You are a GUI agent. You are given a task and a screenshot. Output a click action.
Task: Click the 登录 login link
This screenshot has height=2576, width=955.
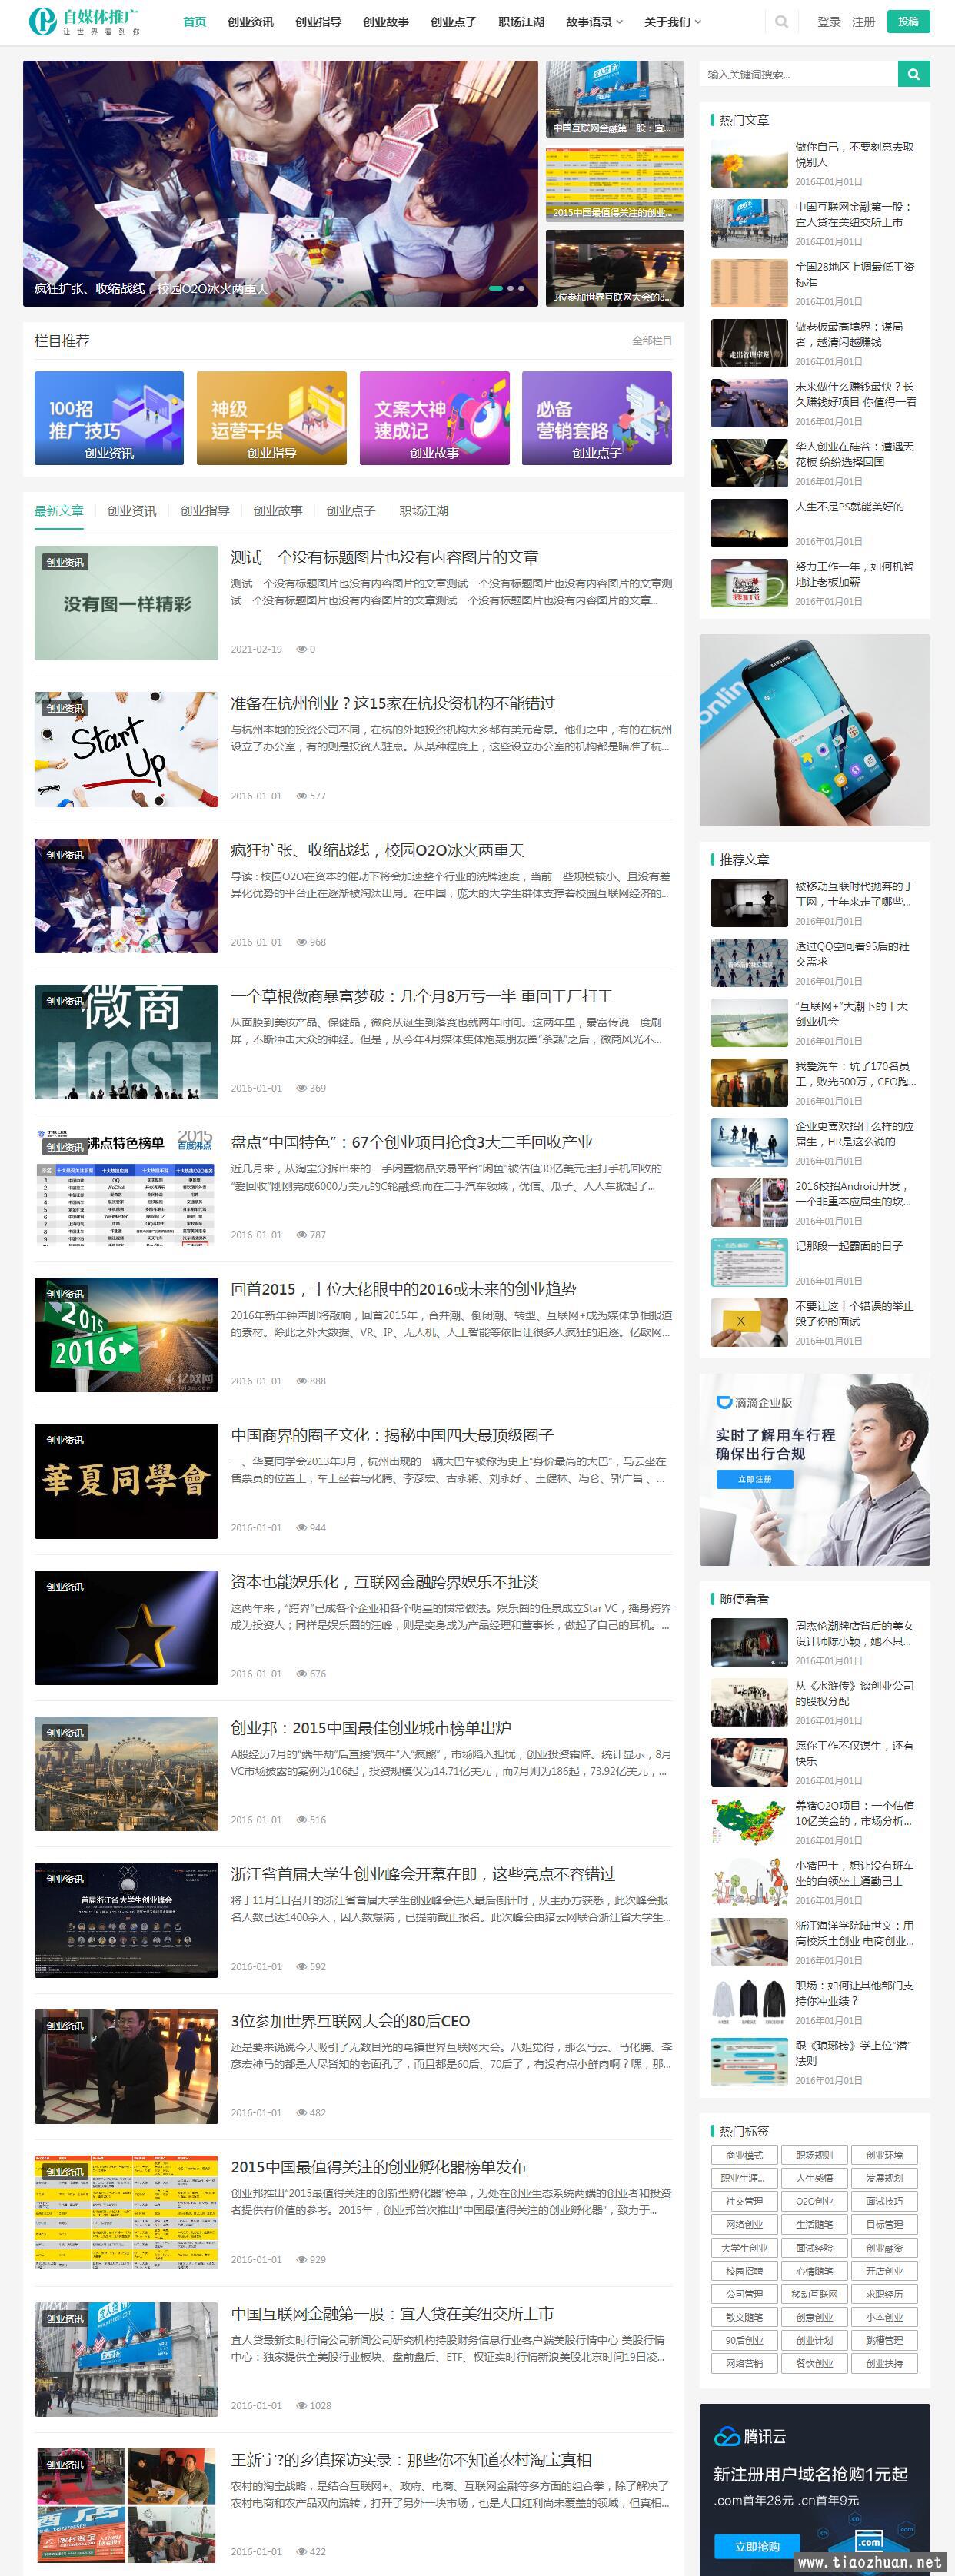pos(828,22)
